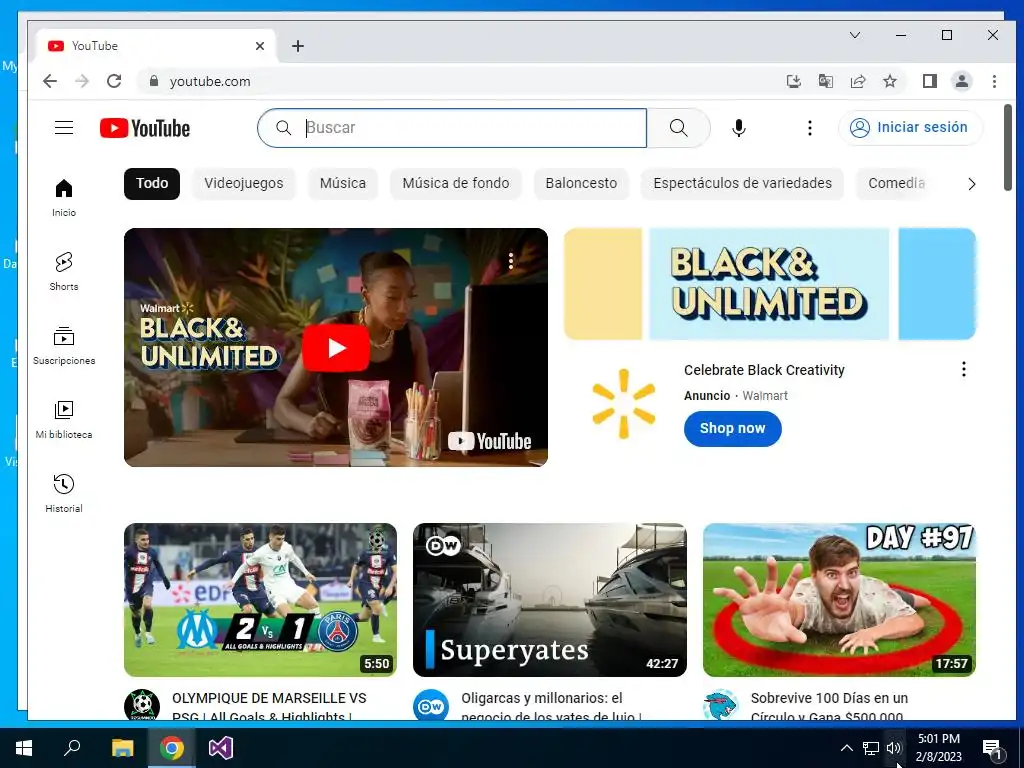Go to Inicio in sidebar

click(64, 199)
